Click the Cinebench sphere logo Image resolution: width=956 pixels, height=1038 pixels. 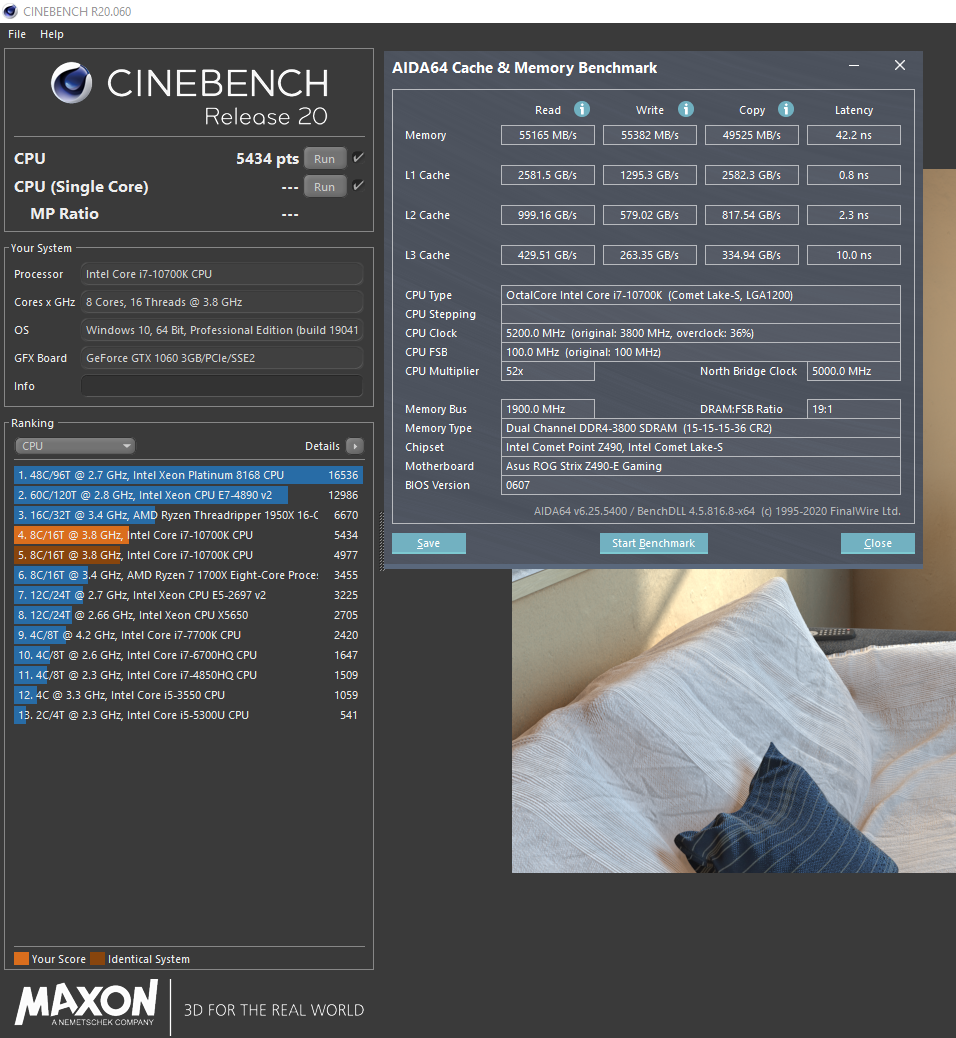pyautogui.click(x=72, y=83)
